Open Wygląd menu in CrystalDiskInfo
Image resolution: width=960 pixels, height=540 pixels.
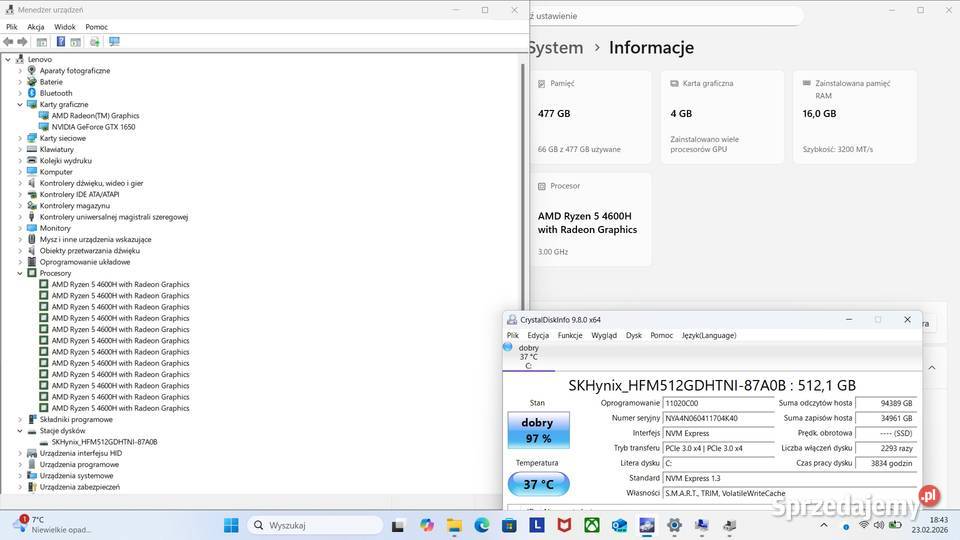(x=604, y=336)
